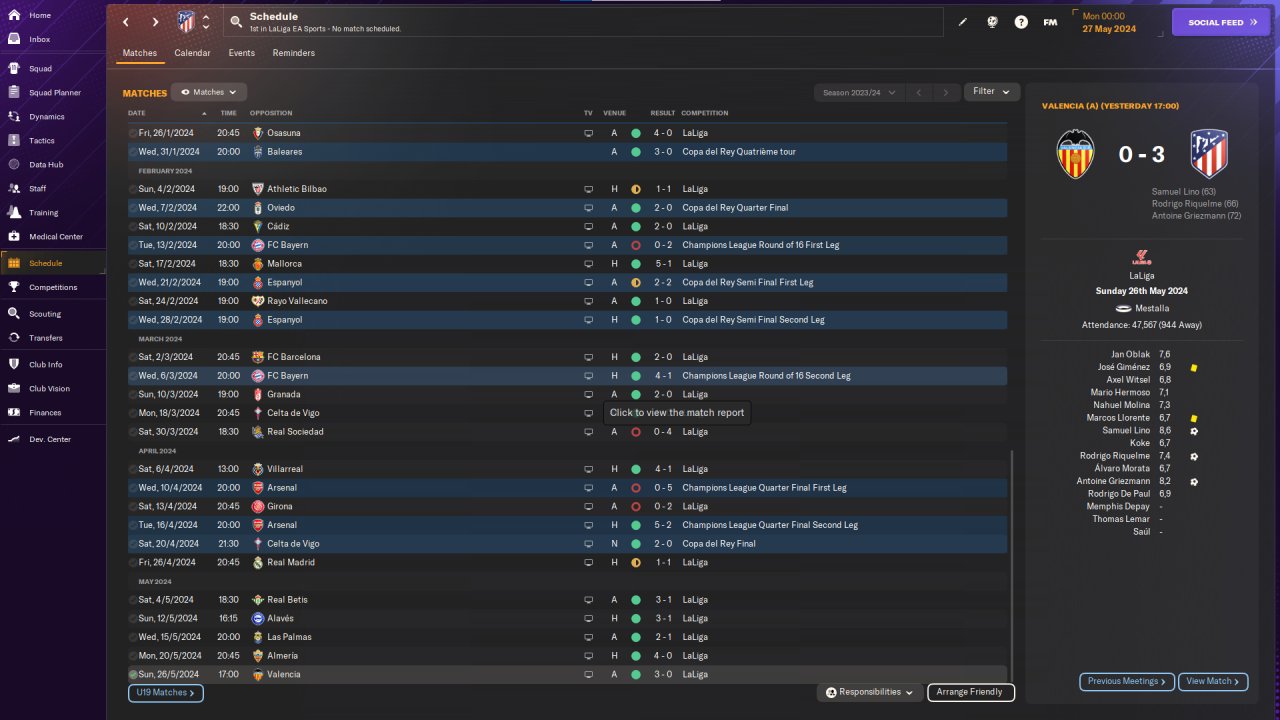Click the back navigation arrow
This screenshot has height=720, width=1280.
point(125,22)
